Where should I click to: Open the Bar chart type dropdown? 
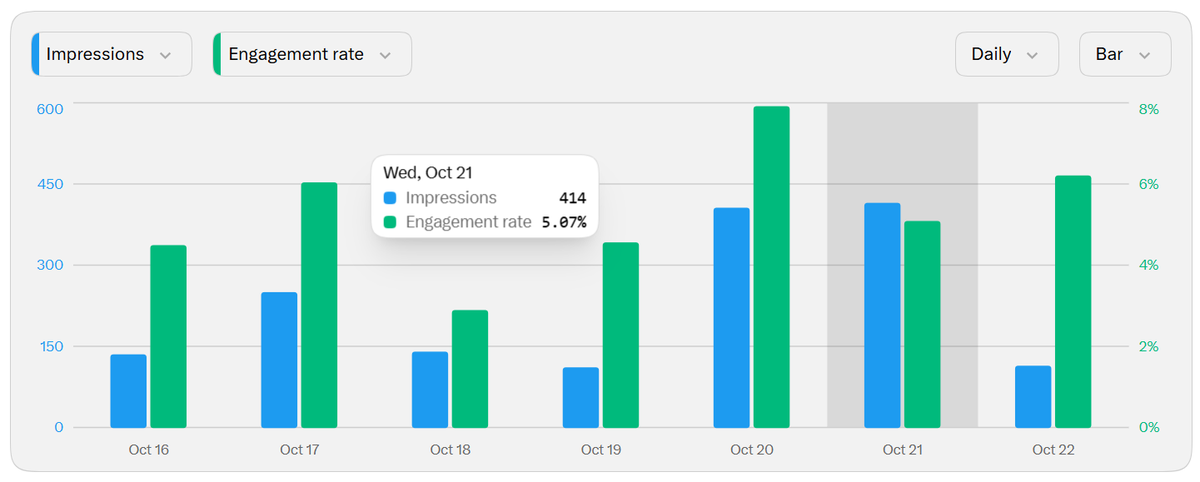(x=1125, y=54)
